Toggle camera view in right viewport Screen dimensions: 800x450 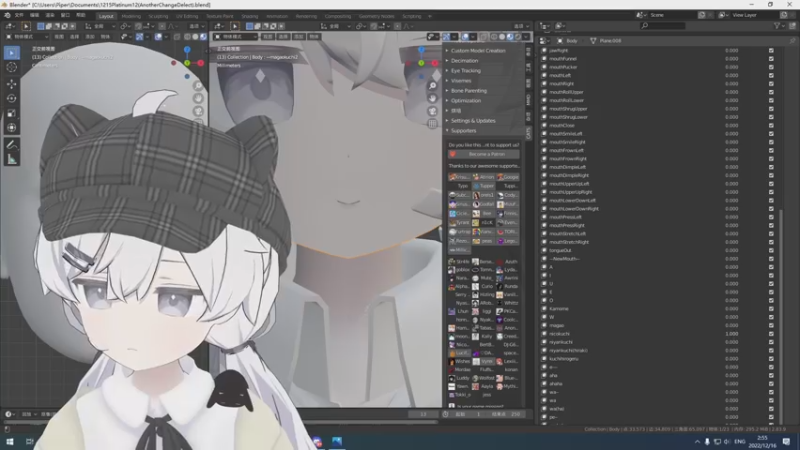tap(433, 111)
